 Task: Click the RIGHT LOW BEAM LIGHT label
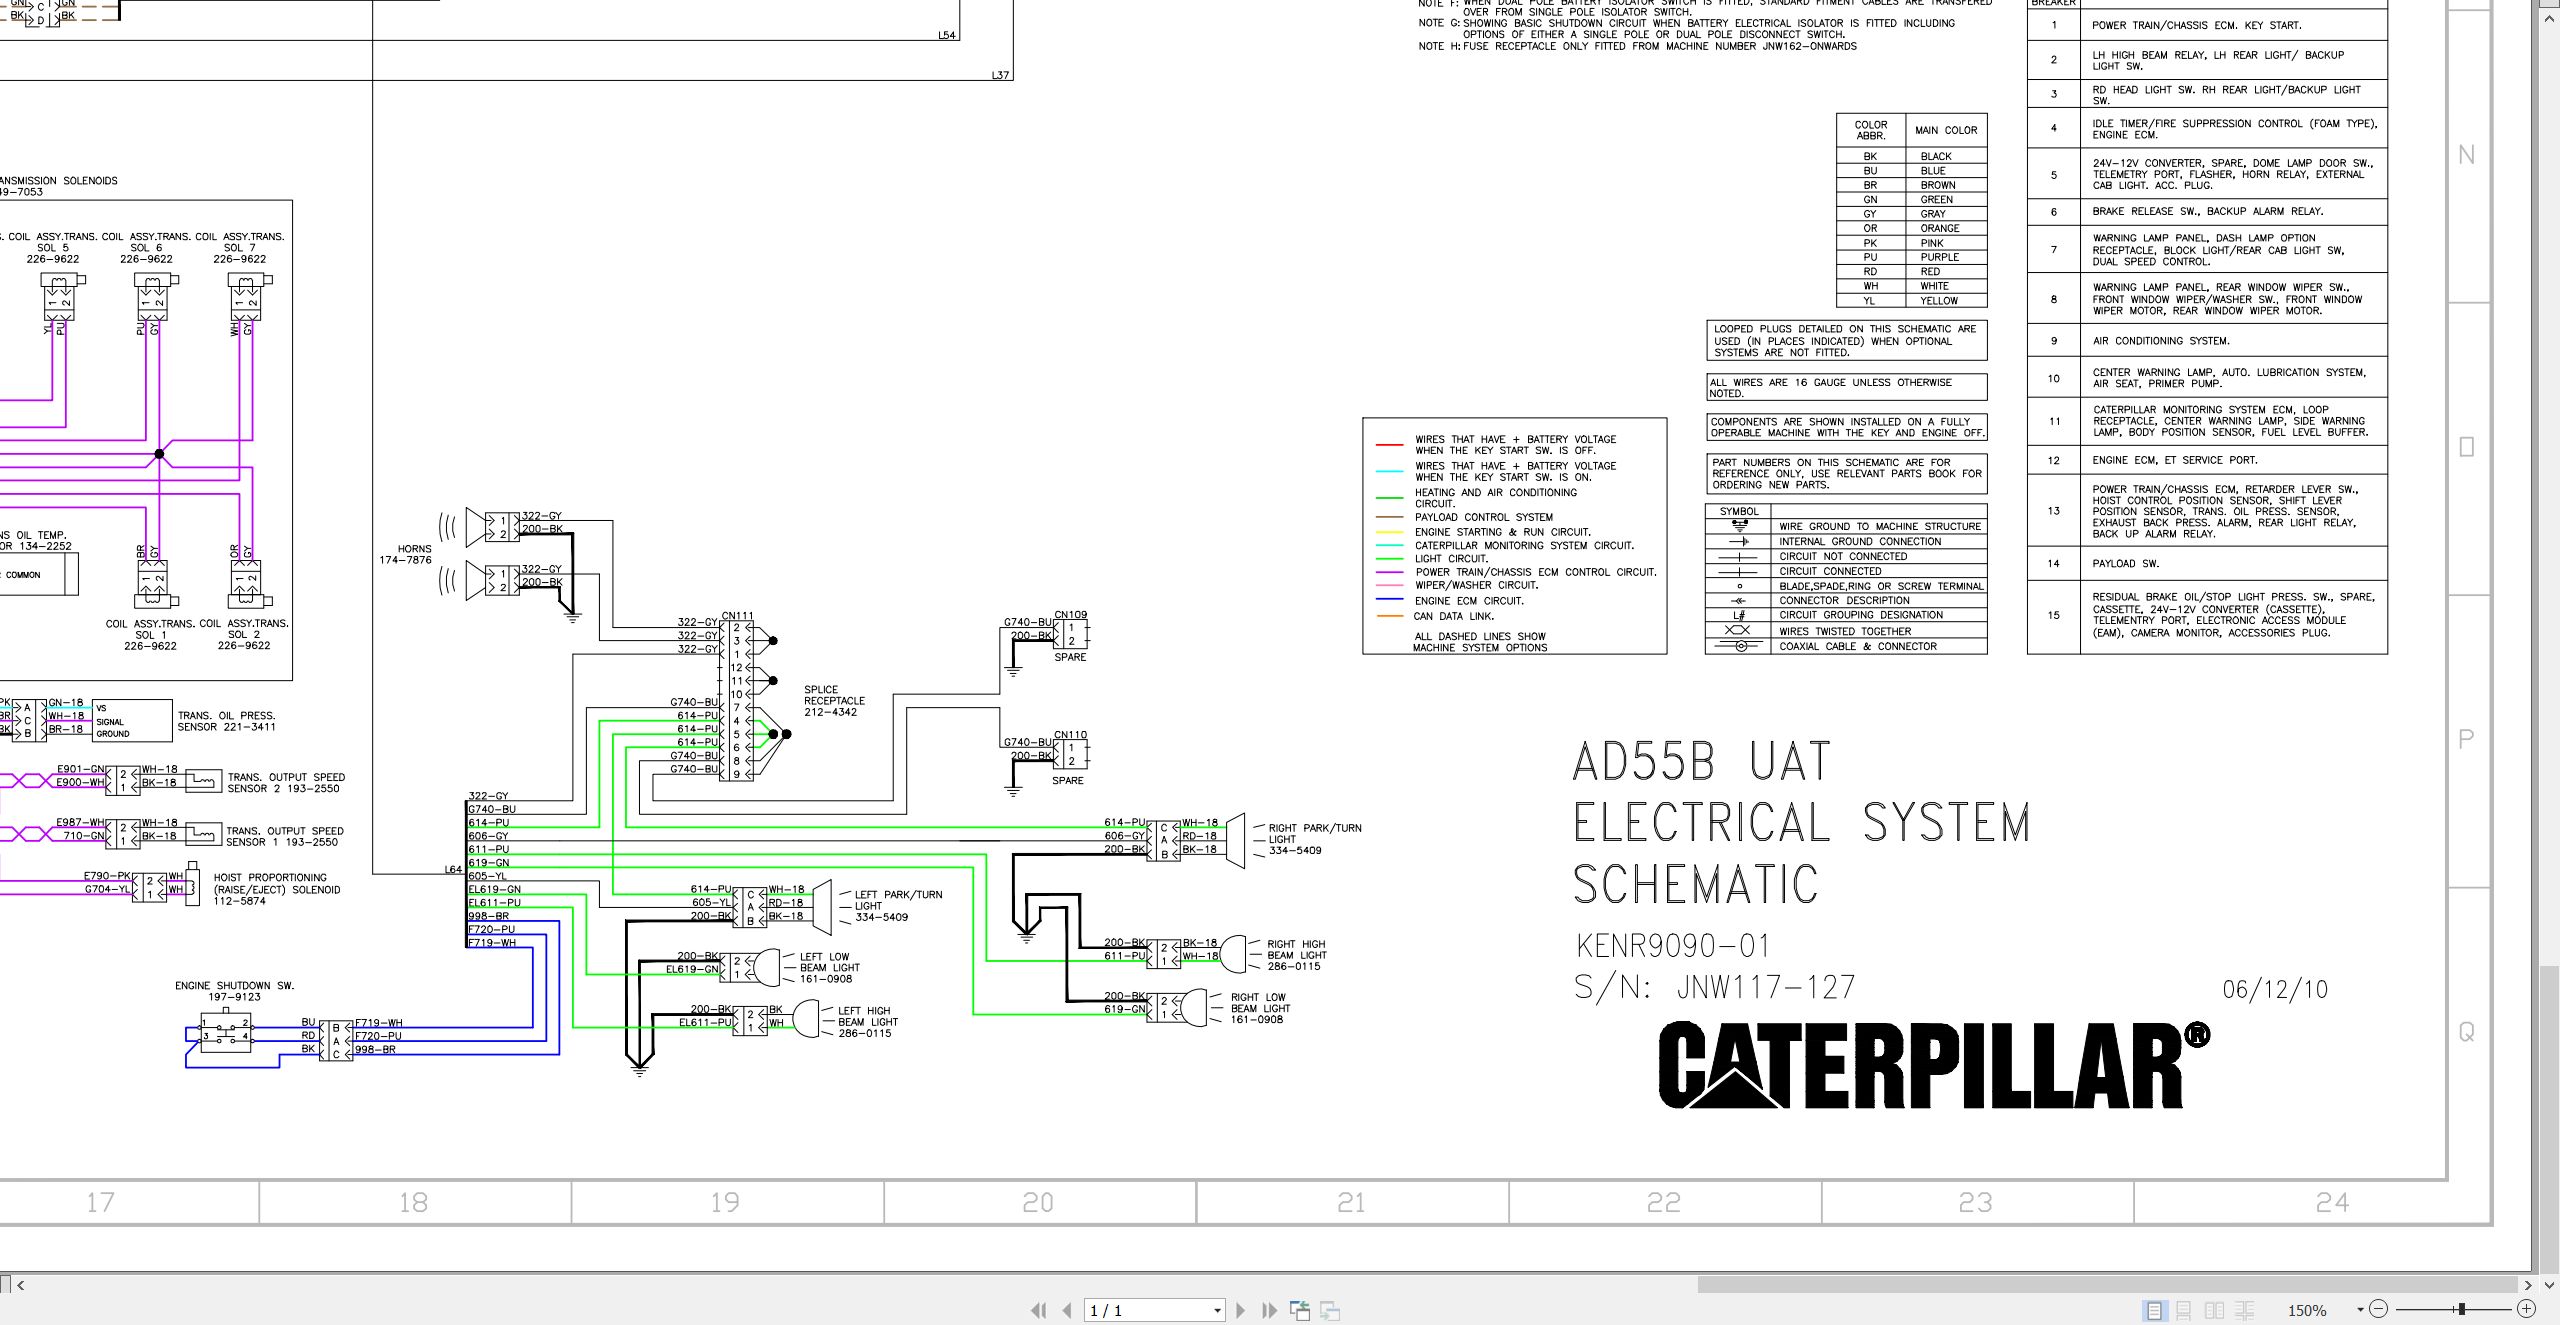point(1260,1008)
